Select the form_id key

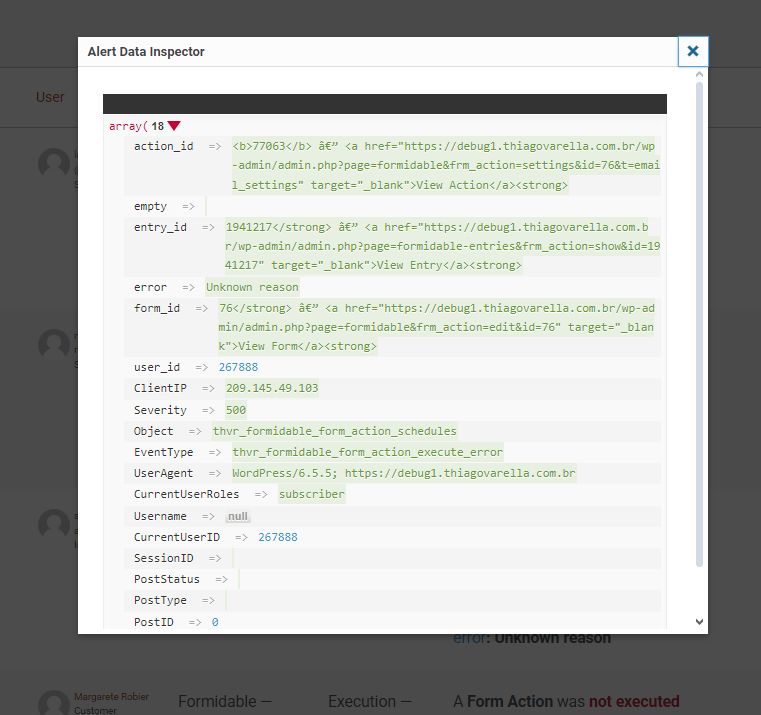point(157,308)
